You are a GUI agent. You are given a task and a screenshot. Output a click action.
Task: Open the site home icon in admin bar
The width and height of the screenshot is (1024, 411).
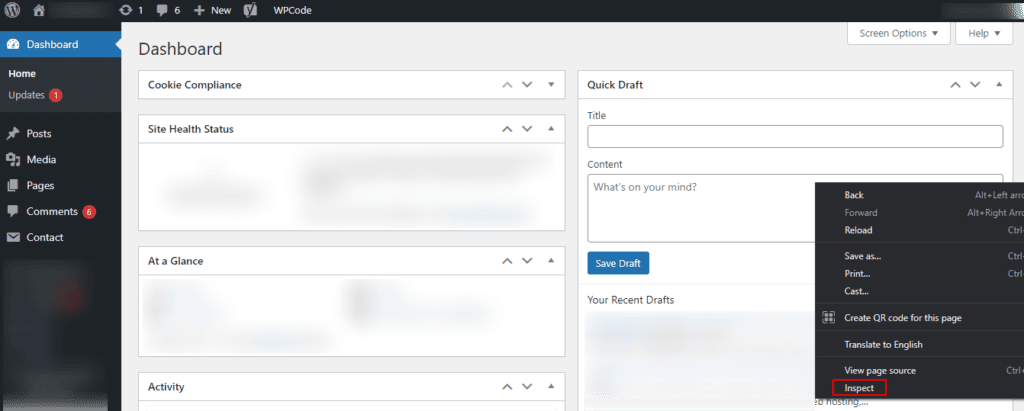point(39,10)
